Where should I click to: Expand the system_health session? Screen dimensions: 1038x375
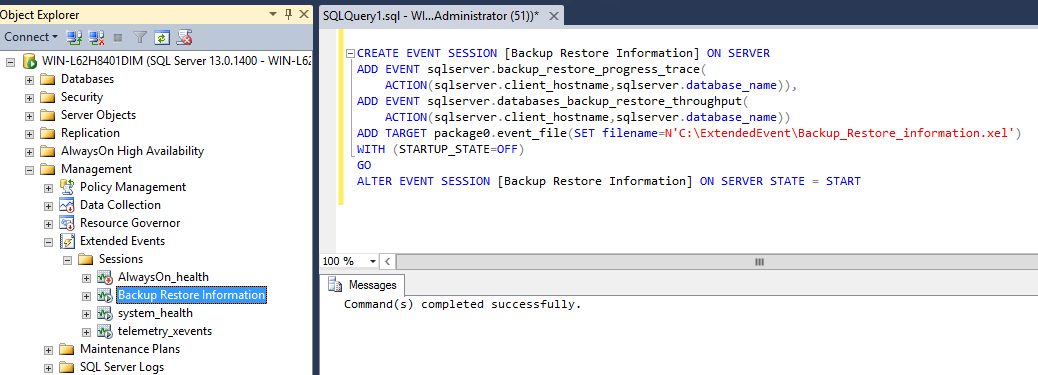(x=85, y=313)
